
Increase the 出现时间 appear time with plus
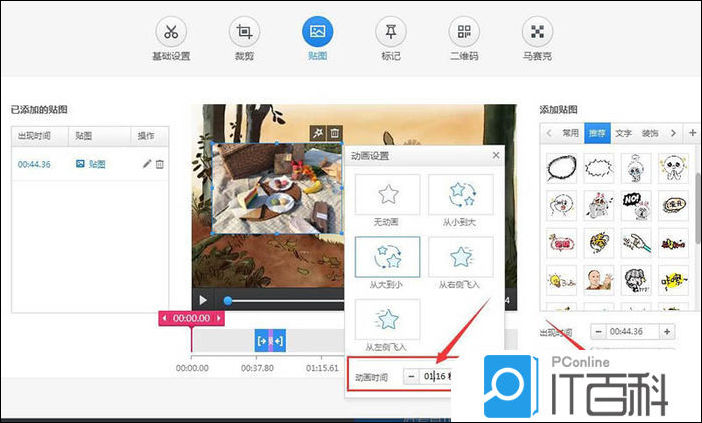(x=667, y=332)
